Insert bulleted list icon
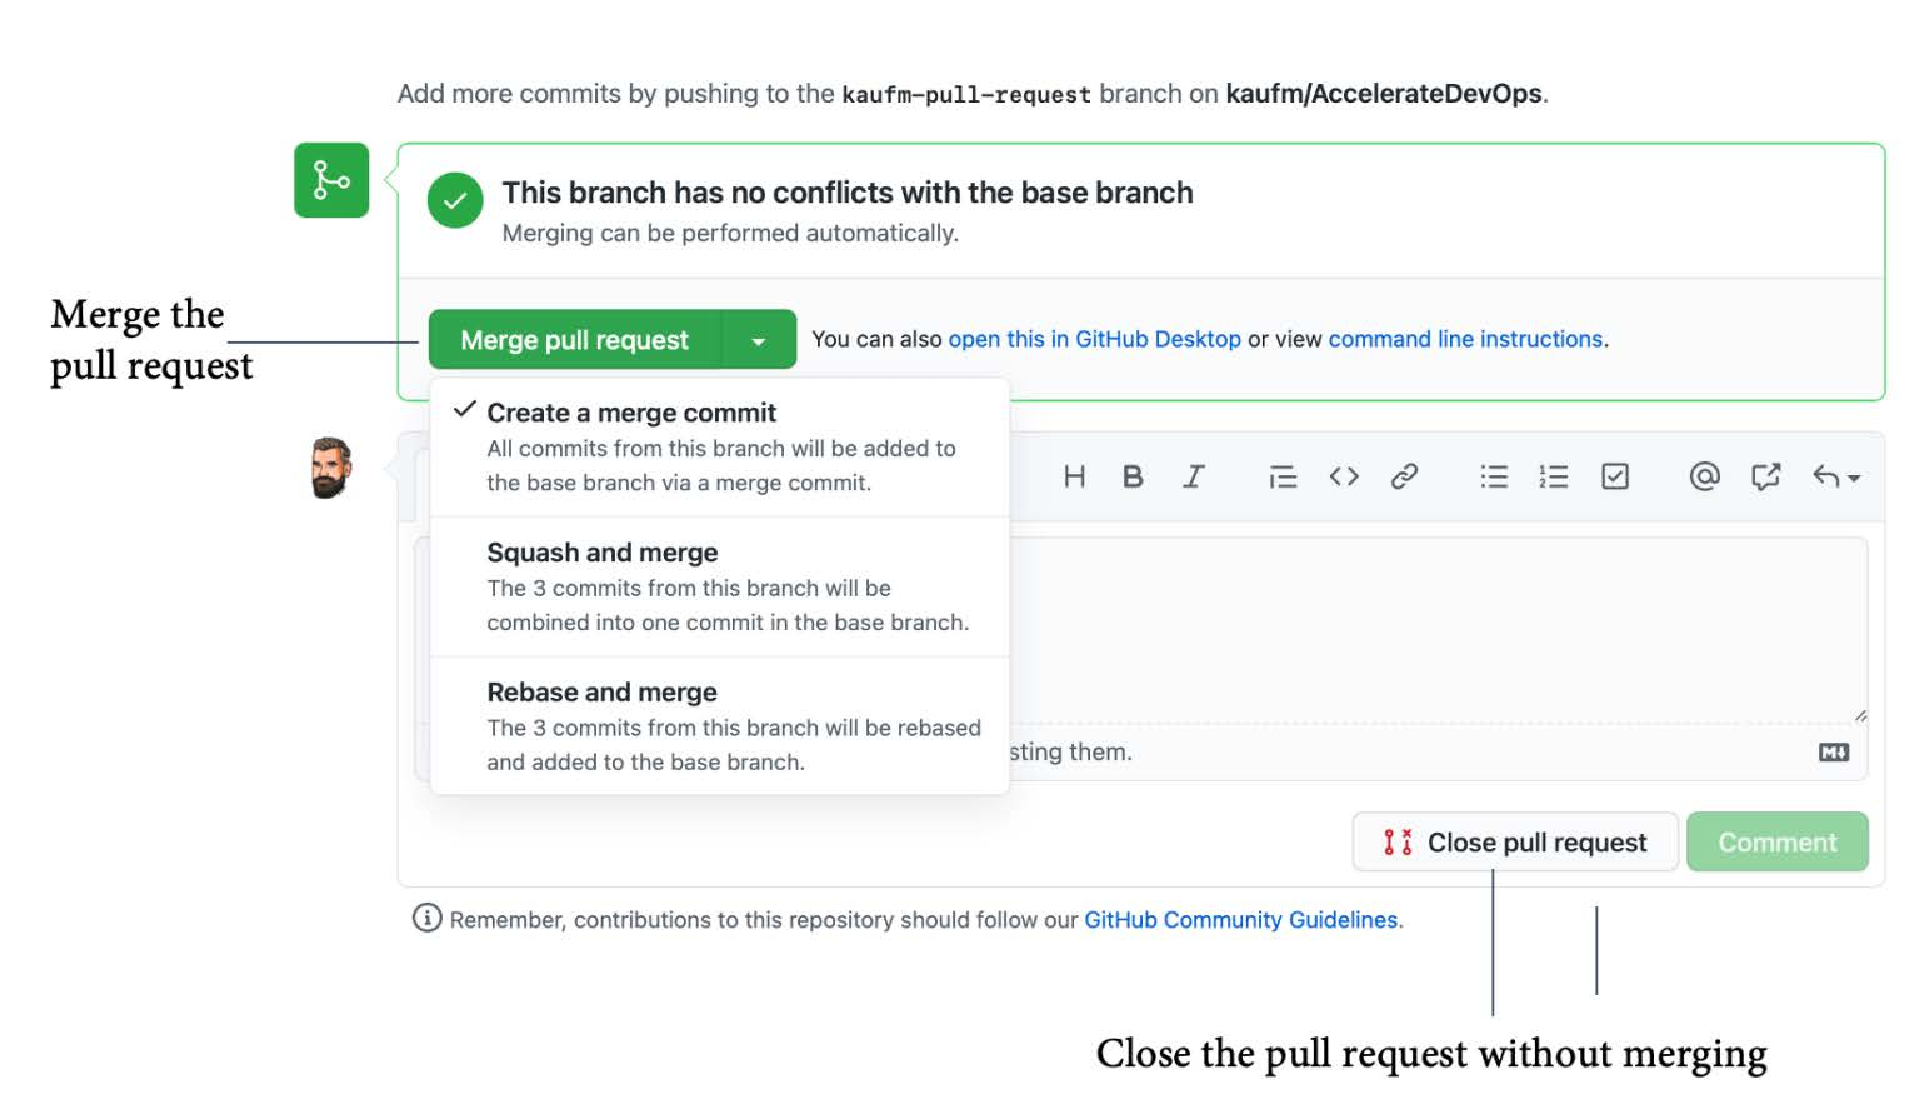Screen dimensions: 1908x1103 [x=1493, y=477]
